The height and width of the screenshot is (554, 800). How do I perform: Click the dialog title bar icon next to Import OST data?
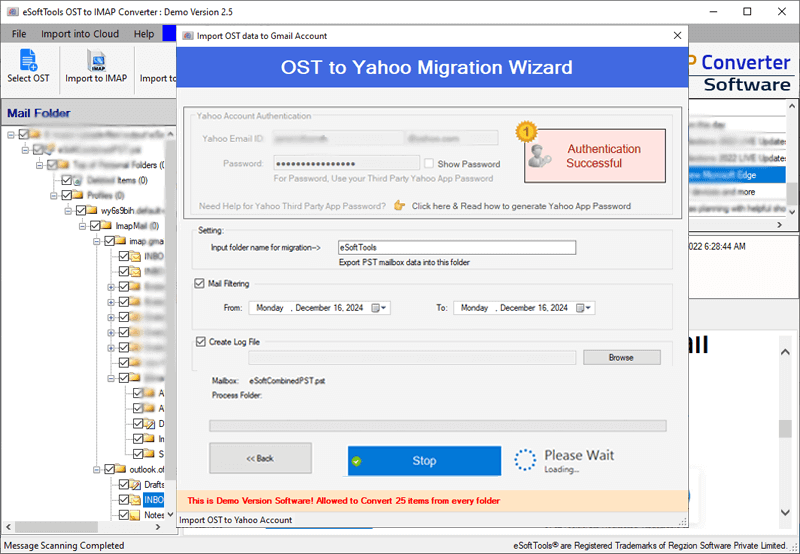point(188,36)
